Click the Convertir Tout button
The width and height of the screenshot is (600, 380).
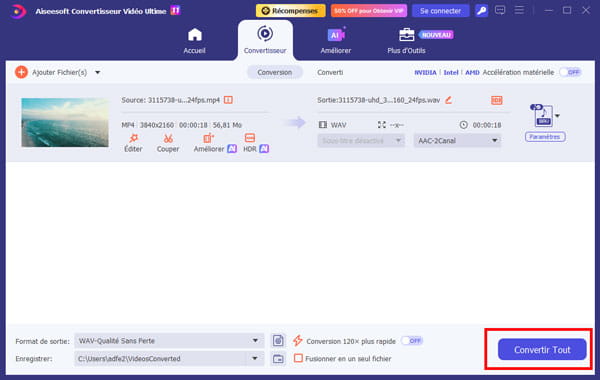(542, 349)
